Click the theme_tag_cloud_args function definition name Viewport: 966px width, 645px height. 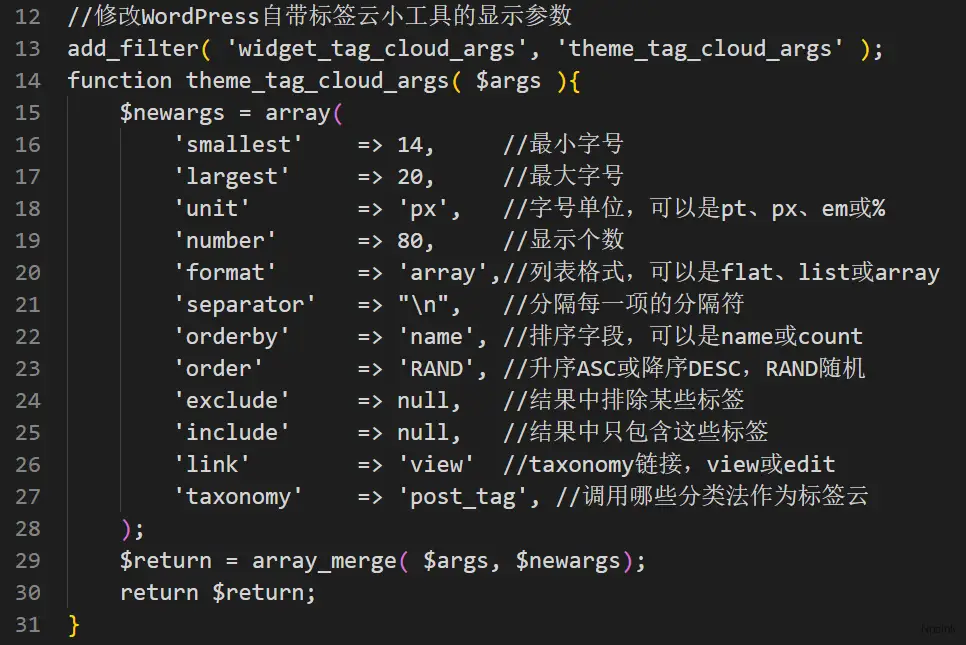point(317,81)
